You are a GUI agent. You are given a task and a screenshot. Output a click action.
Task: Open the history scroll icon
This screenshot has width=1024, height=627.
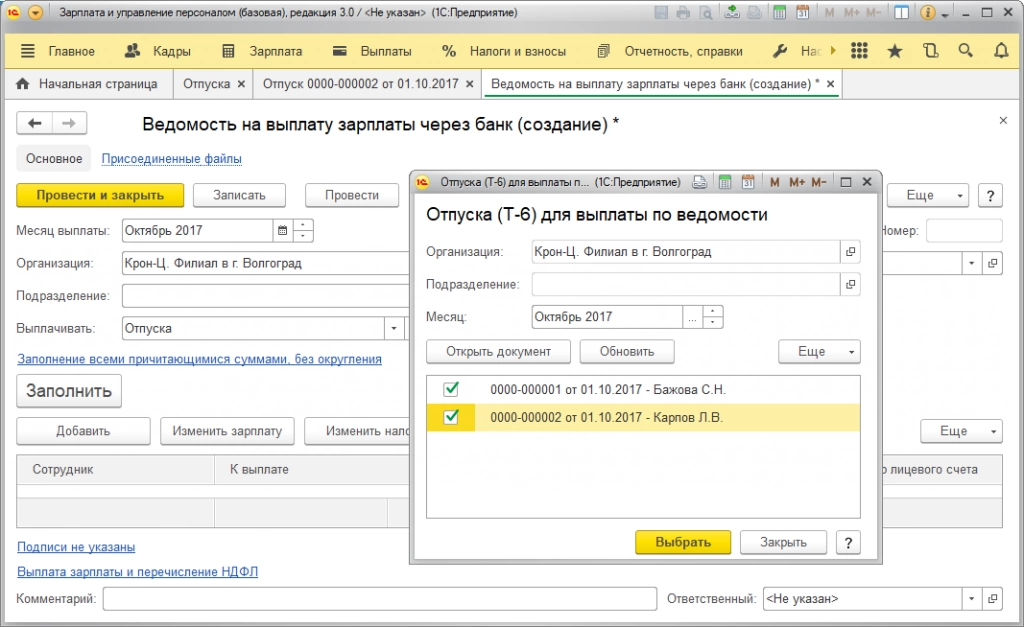point(930,51)
